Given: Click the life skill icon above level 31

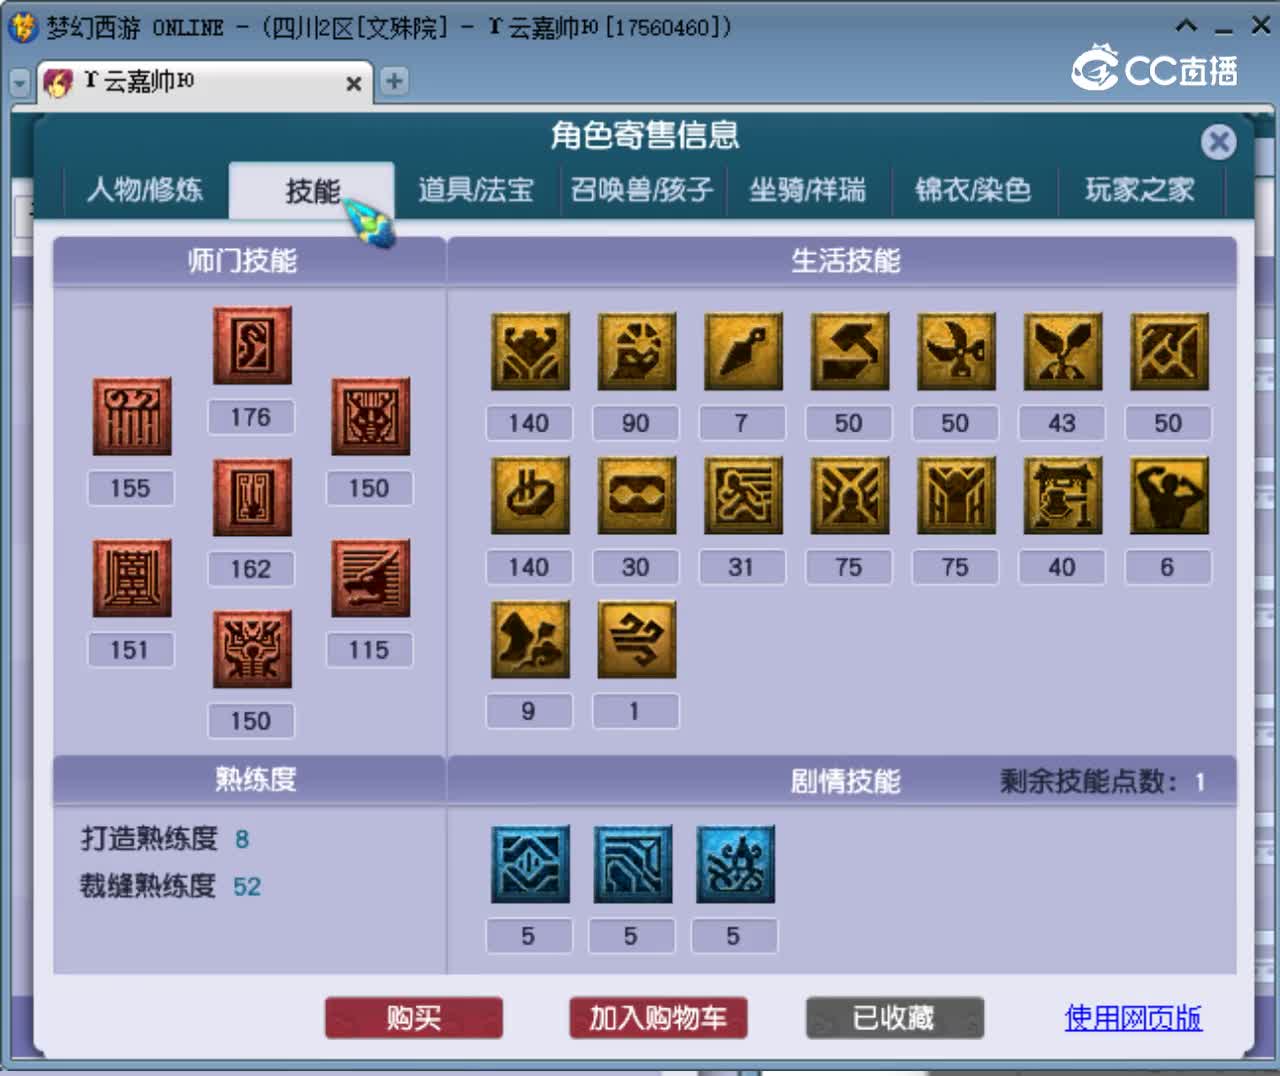Looking at the screenshot, I should (743, 495).
